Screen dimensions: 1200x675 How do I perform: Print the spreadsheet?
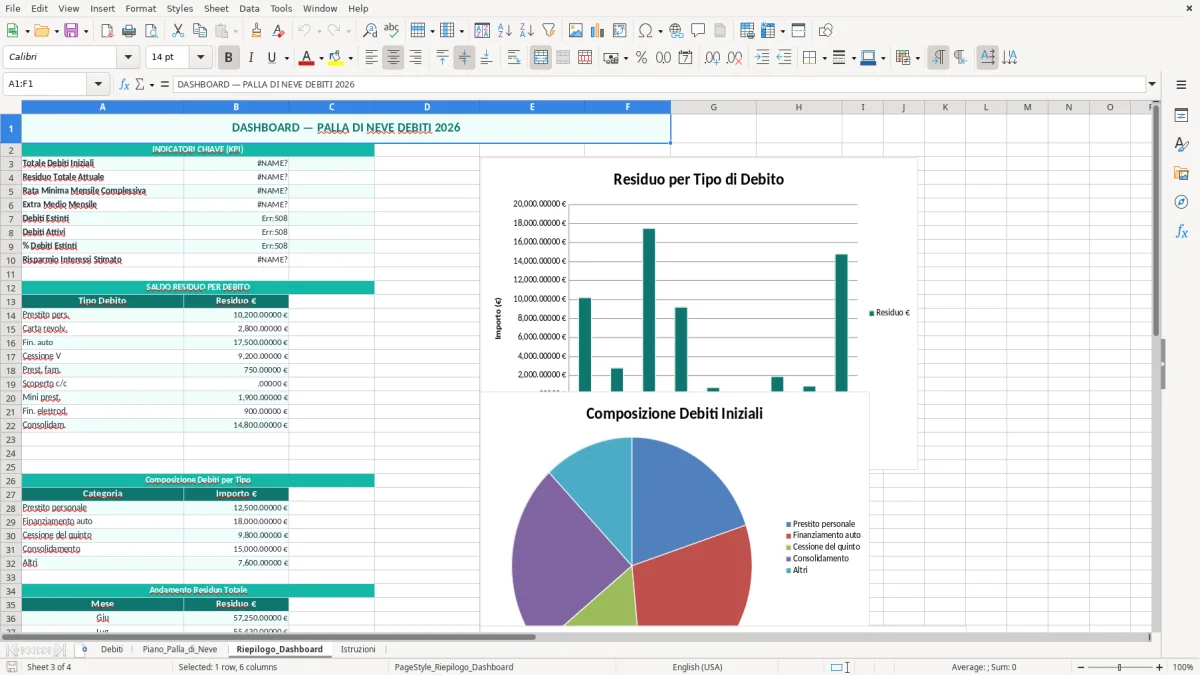(x=129, y=31)
